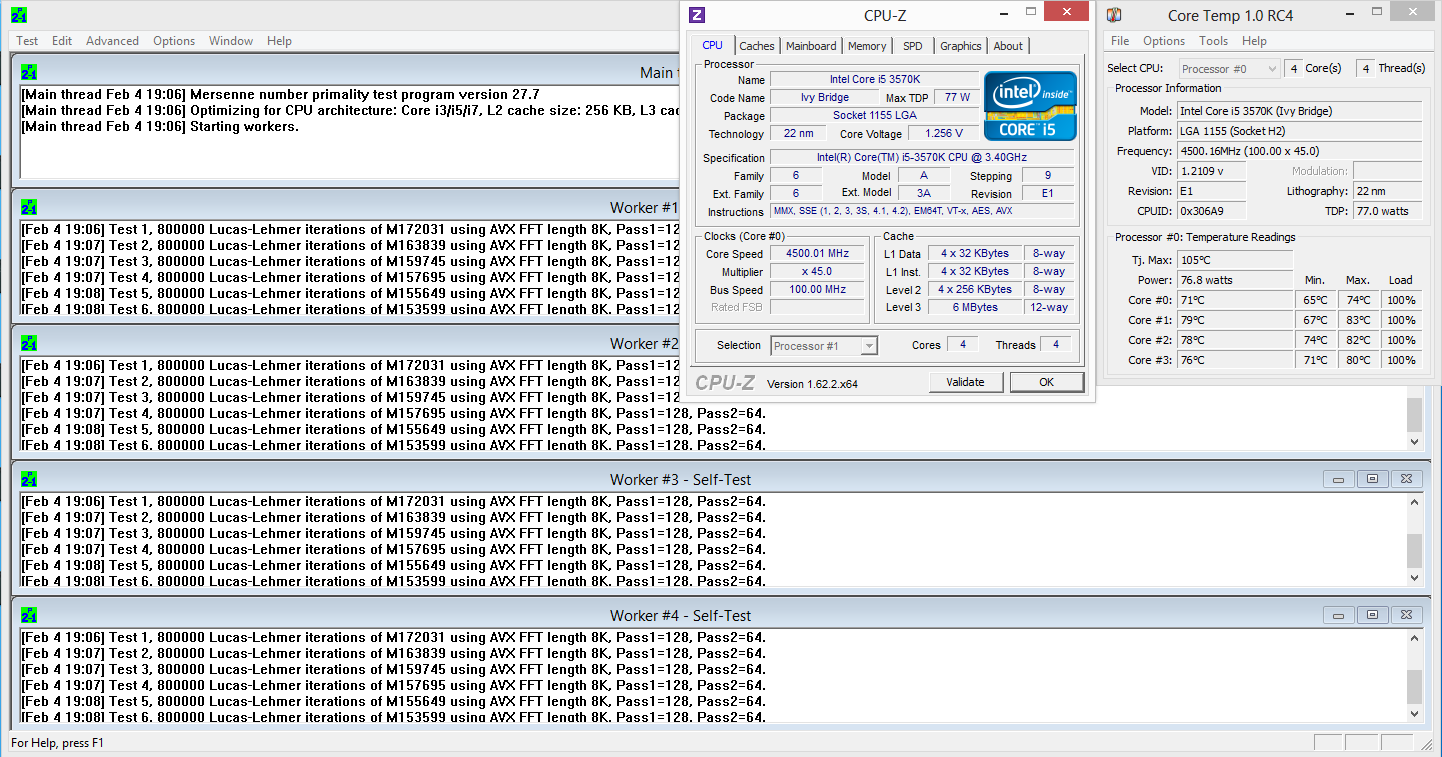The image size is (1442, 757).
Task: Click Core Temp Frequency 4500.16MHz value
Action: [x=1299, y=151]
